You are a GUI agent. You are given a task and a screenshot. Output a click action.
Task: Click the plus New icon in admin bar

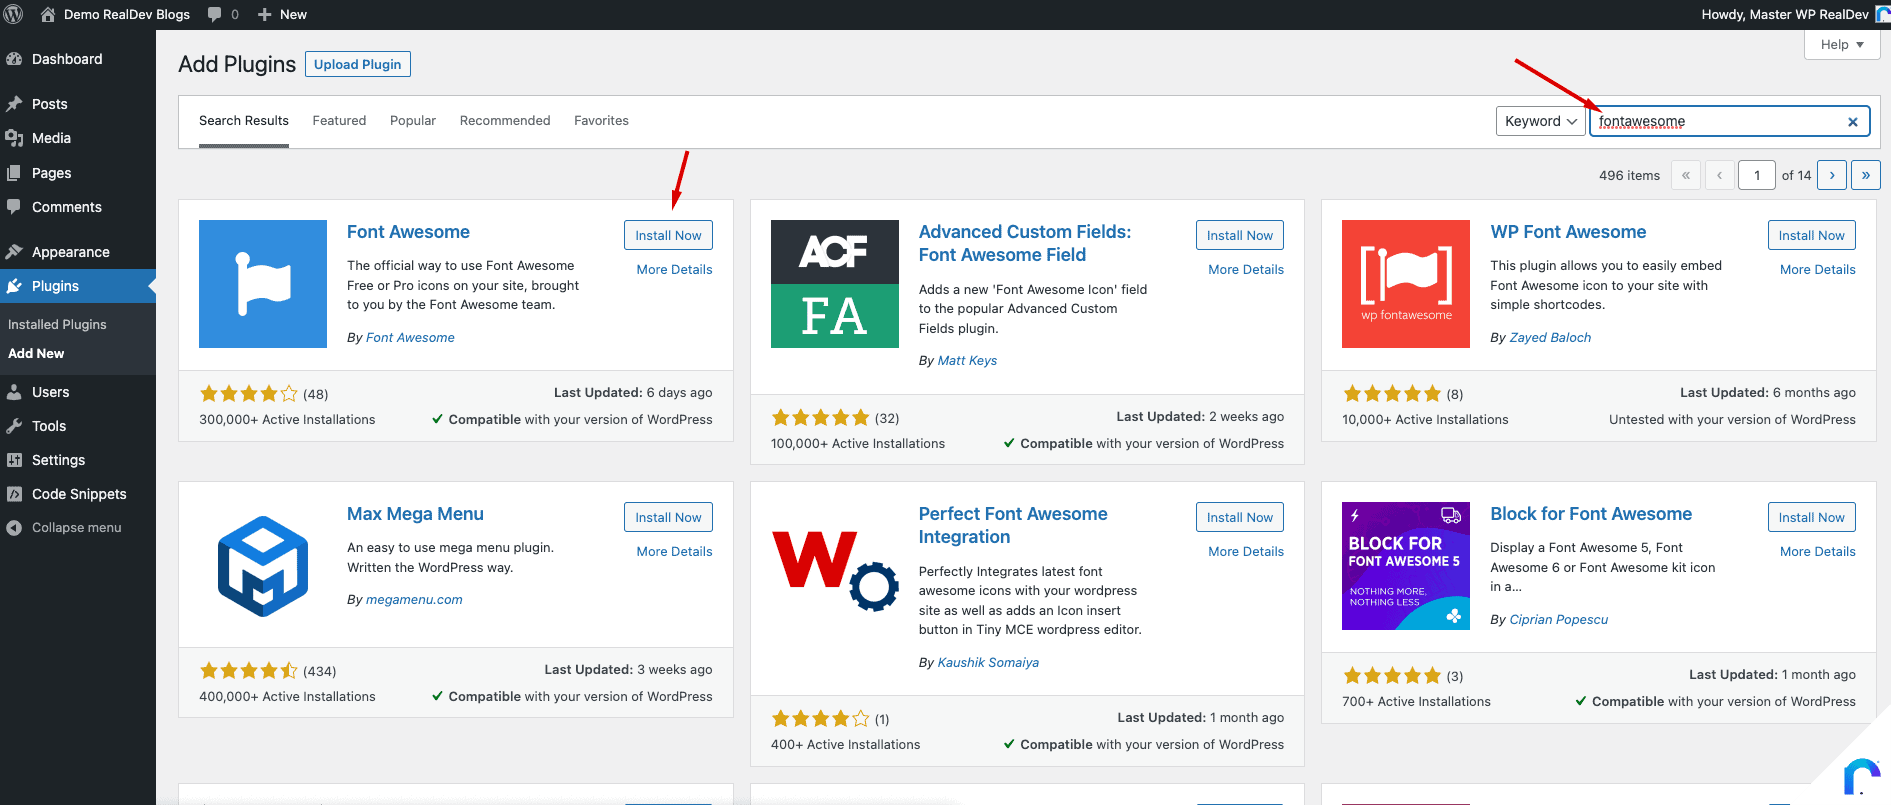point(265,14)
